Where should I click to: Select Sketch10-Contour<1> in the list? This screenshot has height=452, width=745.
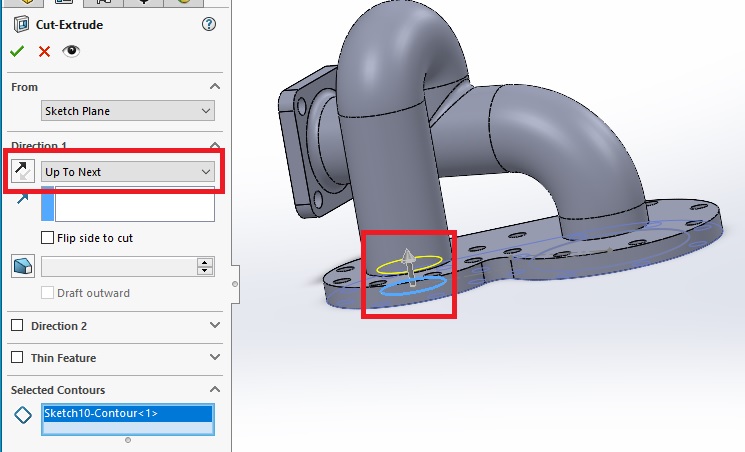(127, 414)
